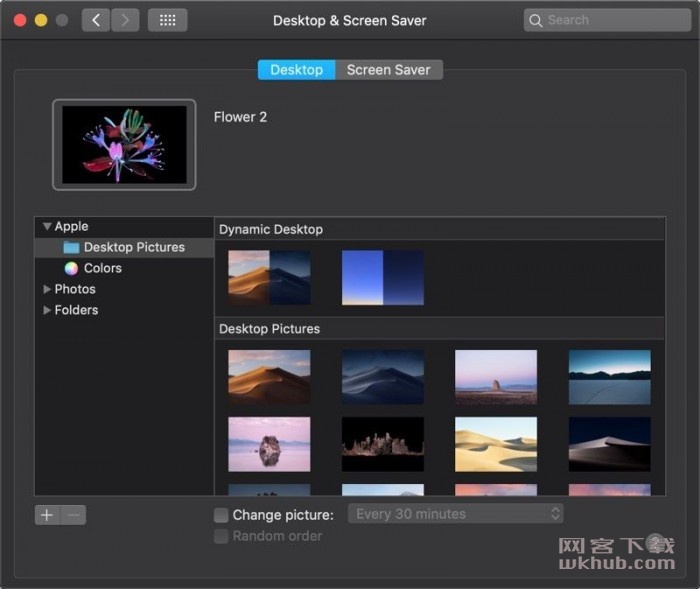Viewport: 700px width, 589px height.
Task: Click the blue Desktop Pictures folder icon
Action: (x=71, y=247)
